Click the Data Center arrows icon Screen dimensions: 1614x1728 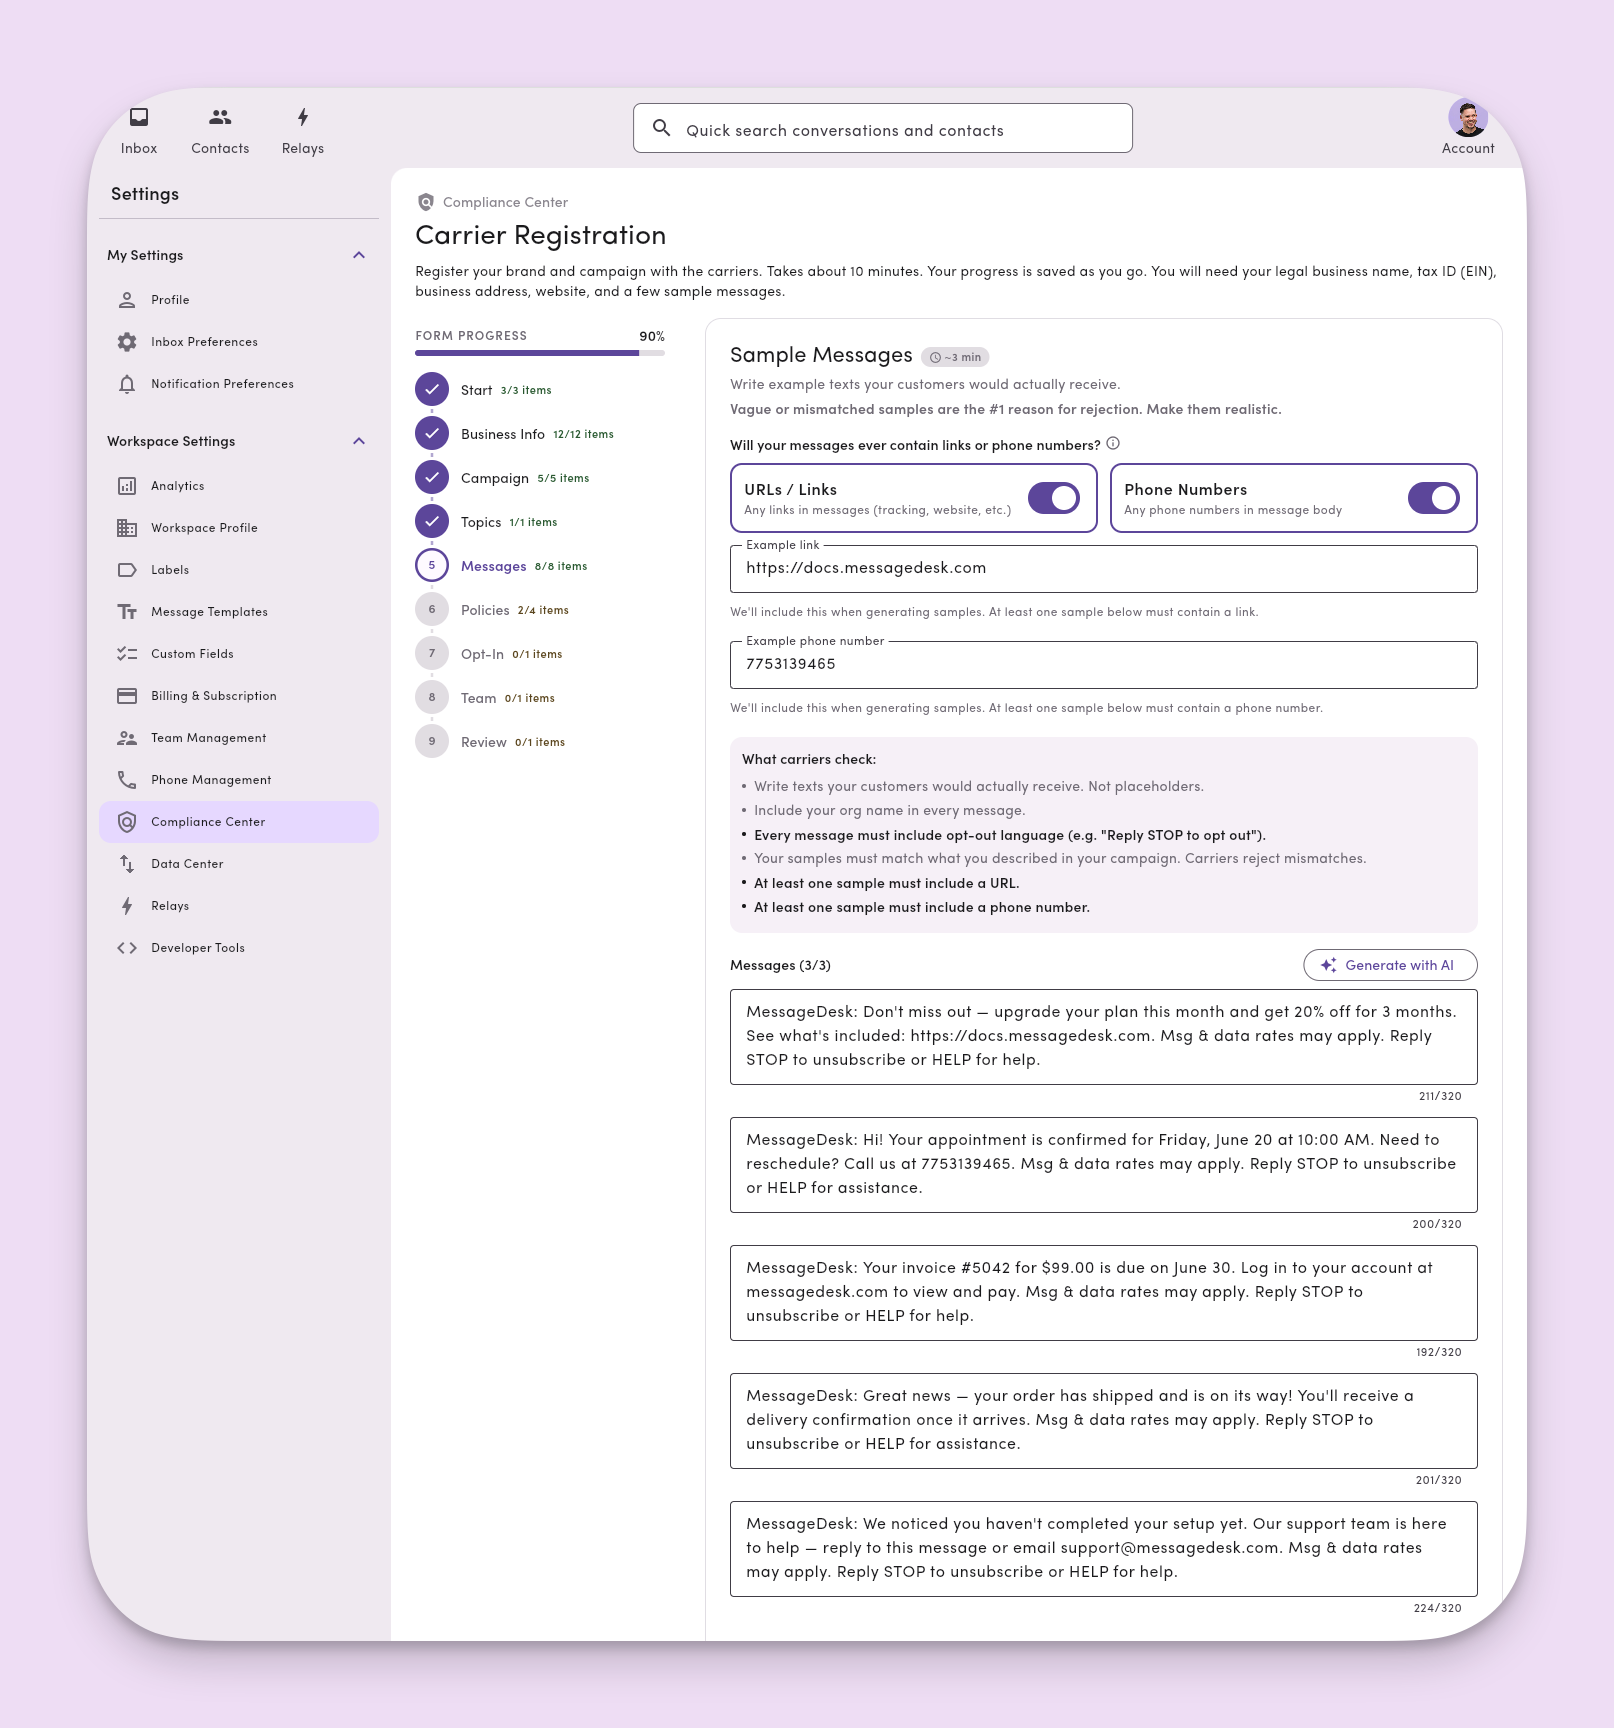[127, 864]
